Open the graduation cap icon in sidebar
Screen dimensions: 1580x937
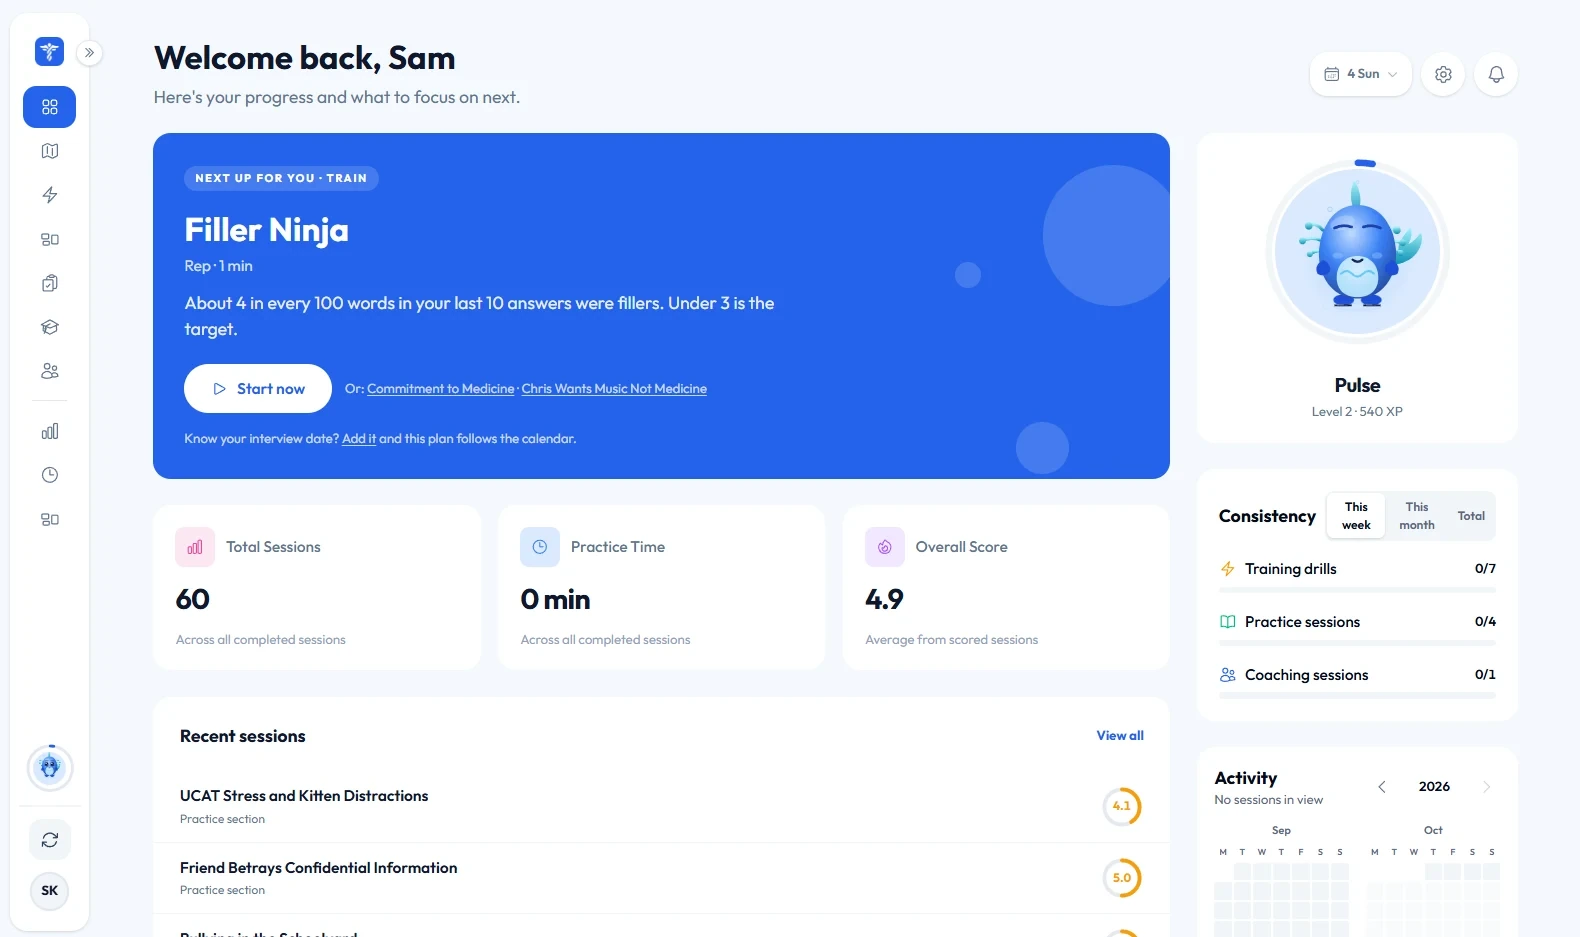[49, 327]
